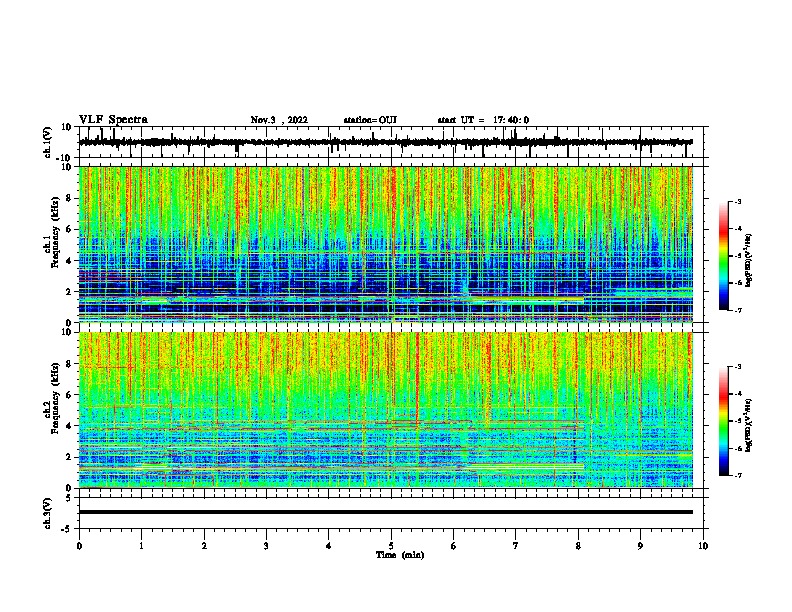Click time axis tick label "3"
This screenshot has height=612, width=792.
266,546
